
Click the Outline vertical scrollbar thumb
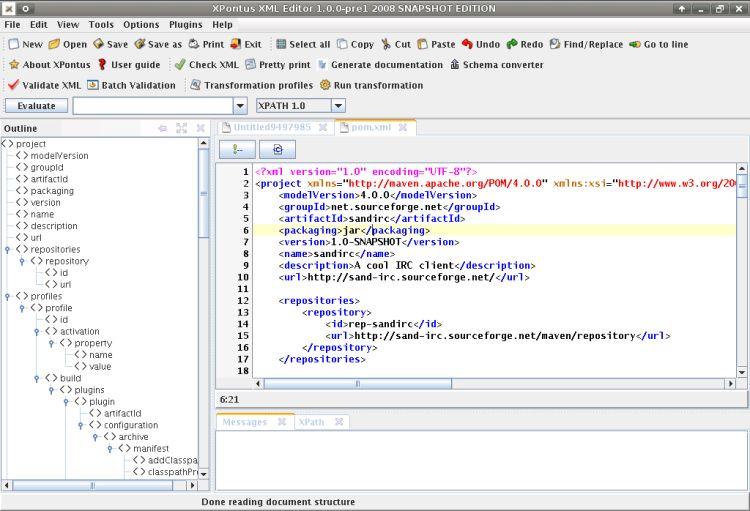click(204, 193)
